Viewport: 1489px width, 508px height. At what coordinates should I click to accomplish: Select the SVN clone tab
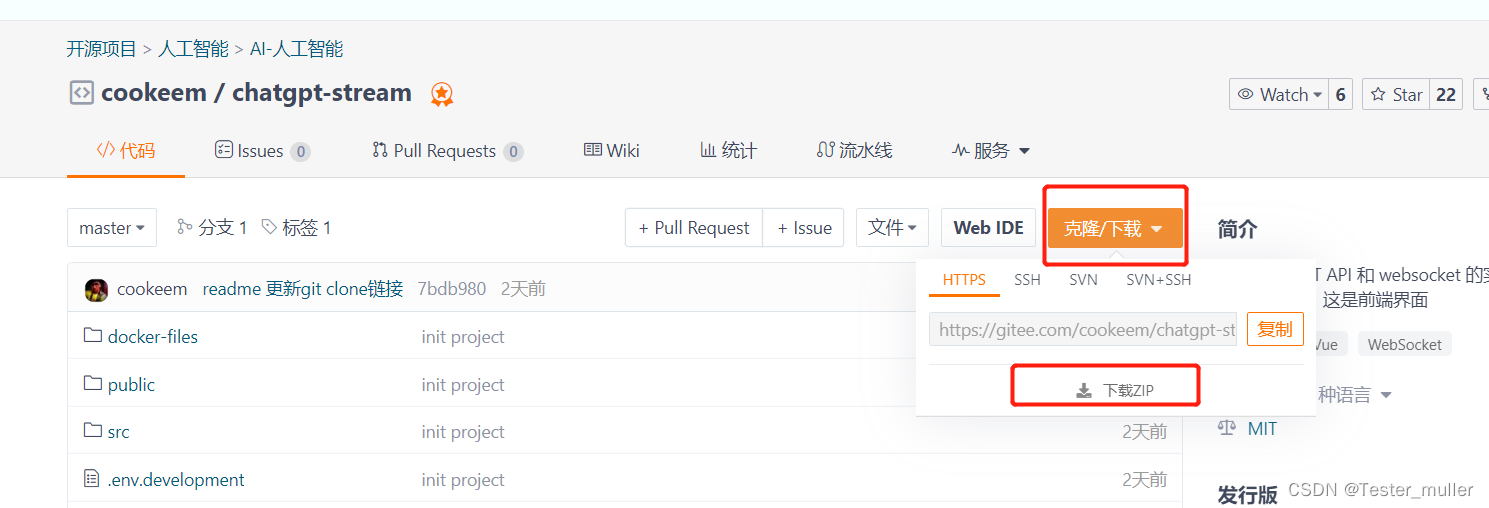coord(1083,280)
